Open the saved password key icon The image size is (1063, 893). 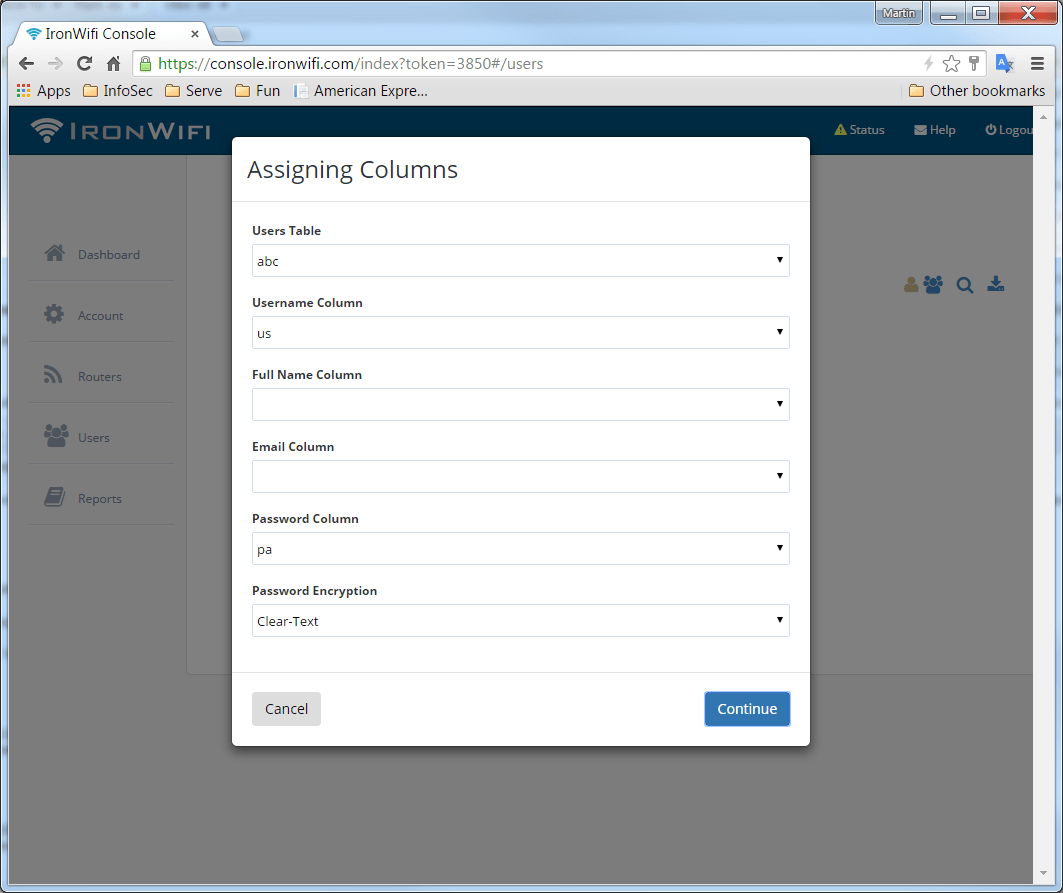(974, 64)
